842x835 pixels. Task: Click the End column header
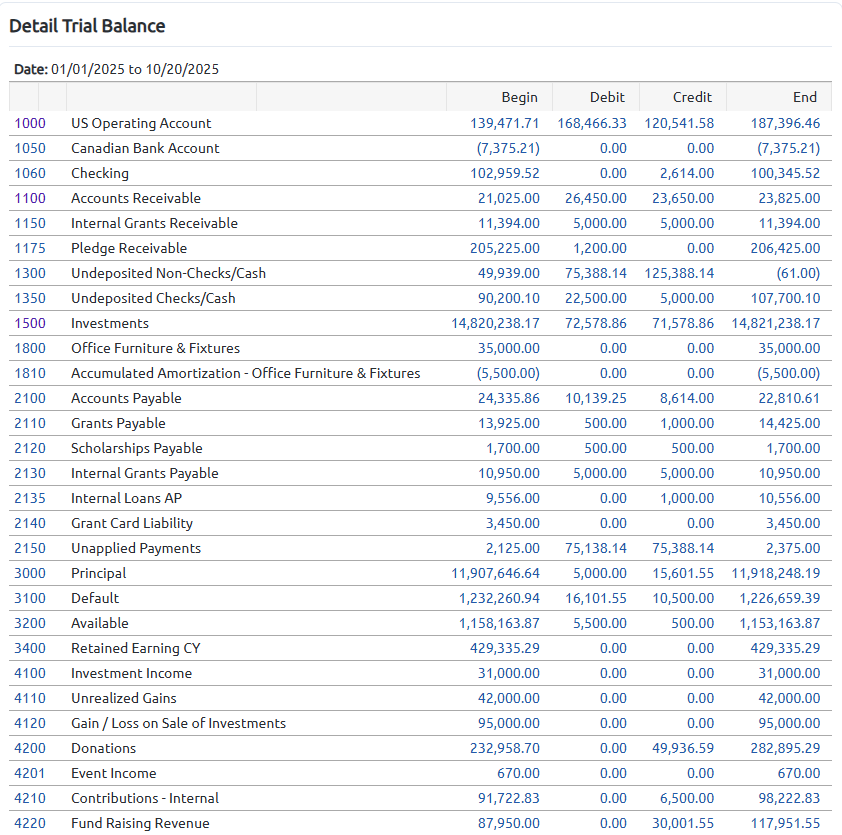tap(805, 97)
